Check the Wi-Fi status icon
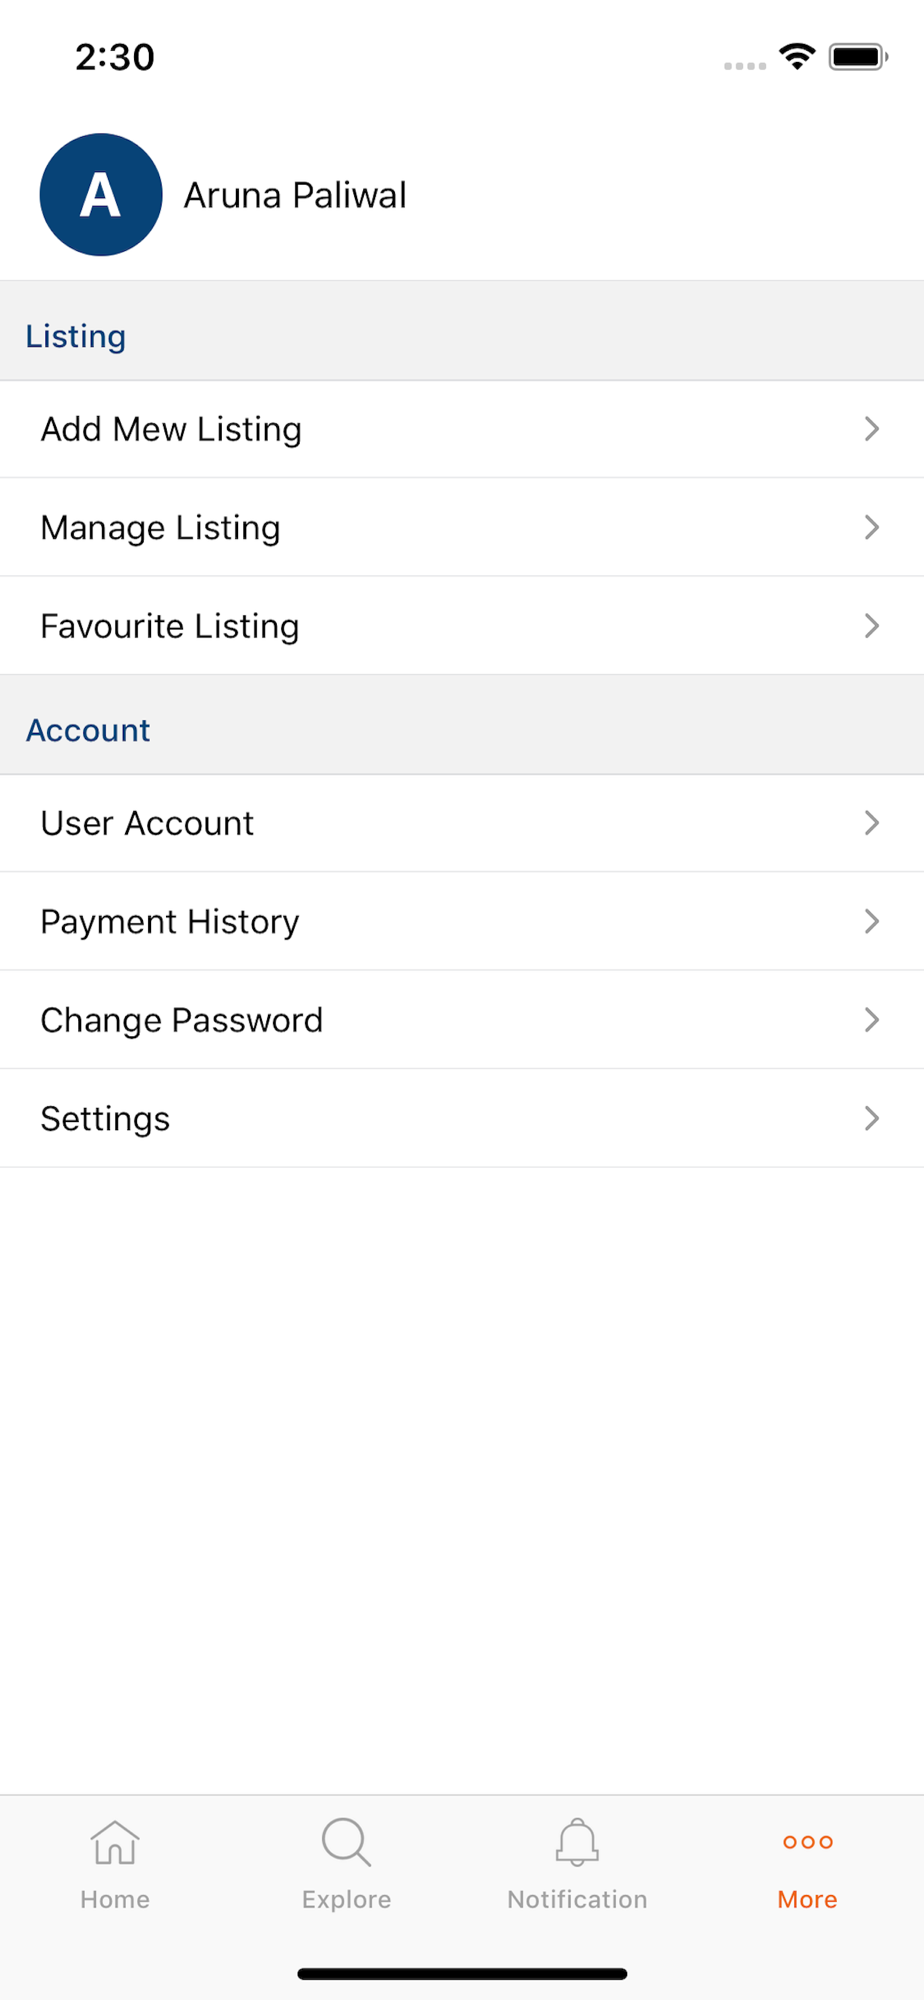 [797, 57]
